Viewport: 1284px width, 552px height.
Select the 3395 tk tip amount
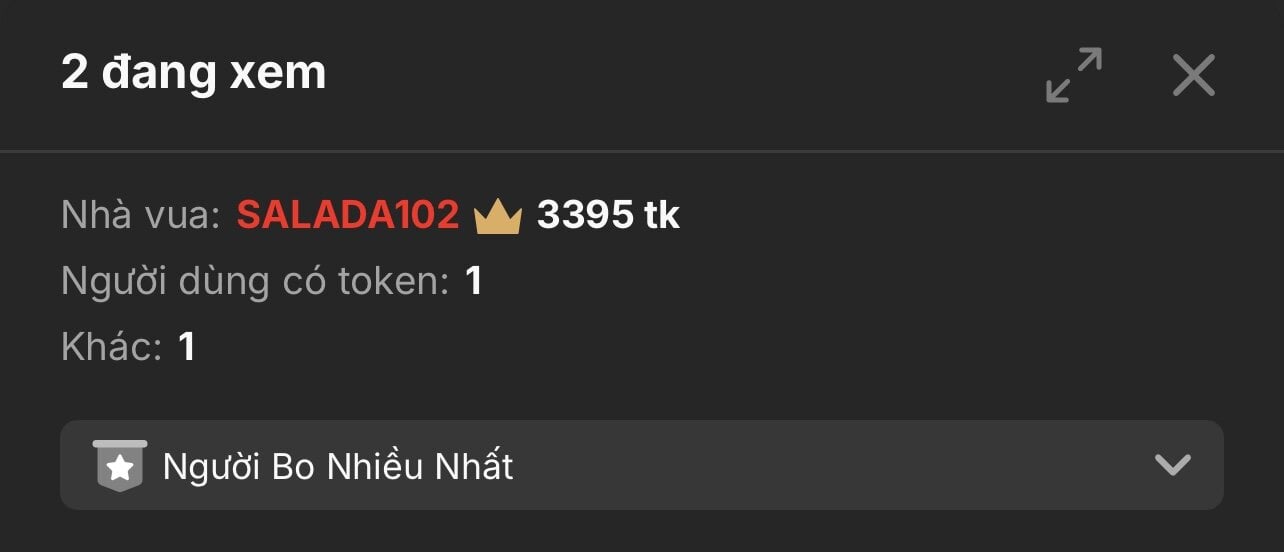coord(608,215)
